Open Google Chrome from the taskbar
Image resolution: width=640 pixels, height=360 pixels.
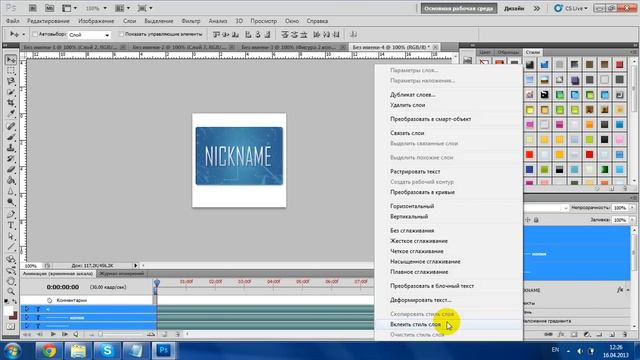point(49,351)
